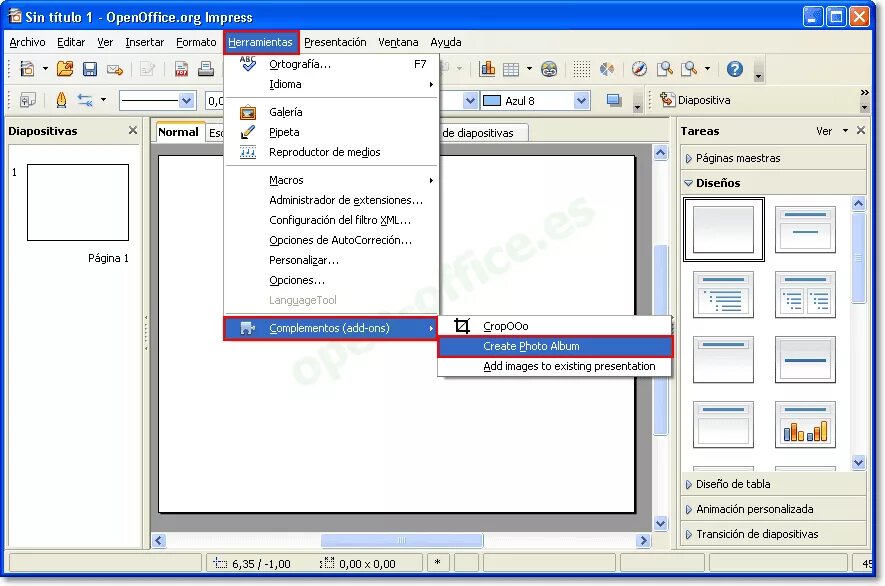The height and width of the screenshot is (586, 885).
Task: Select the Insert Chart icon
Action: pyautogui.click(x=487, y=68)
